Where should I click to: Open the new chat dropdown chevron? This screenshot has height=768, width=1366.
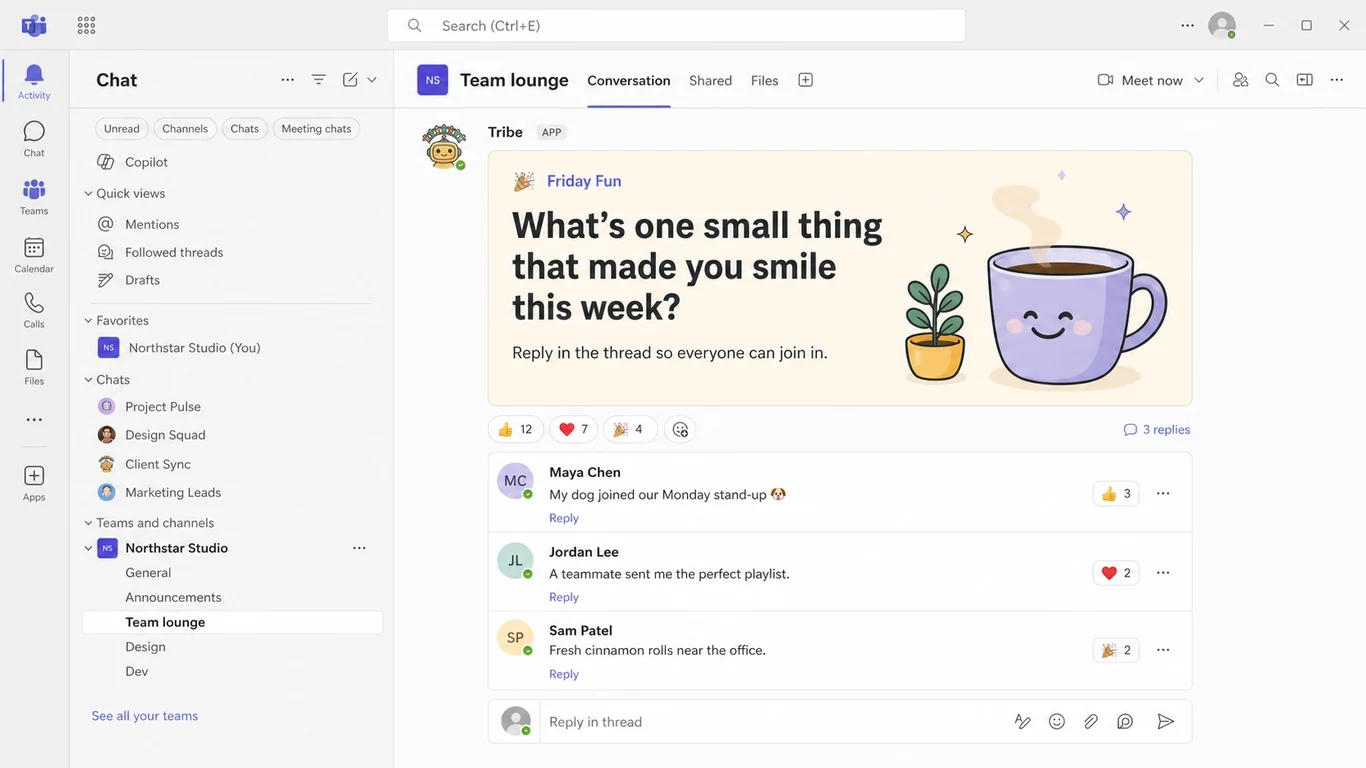(372, 80)
